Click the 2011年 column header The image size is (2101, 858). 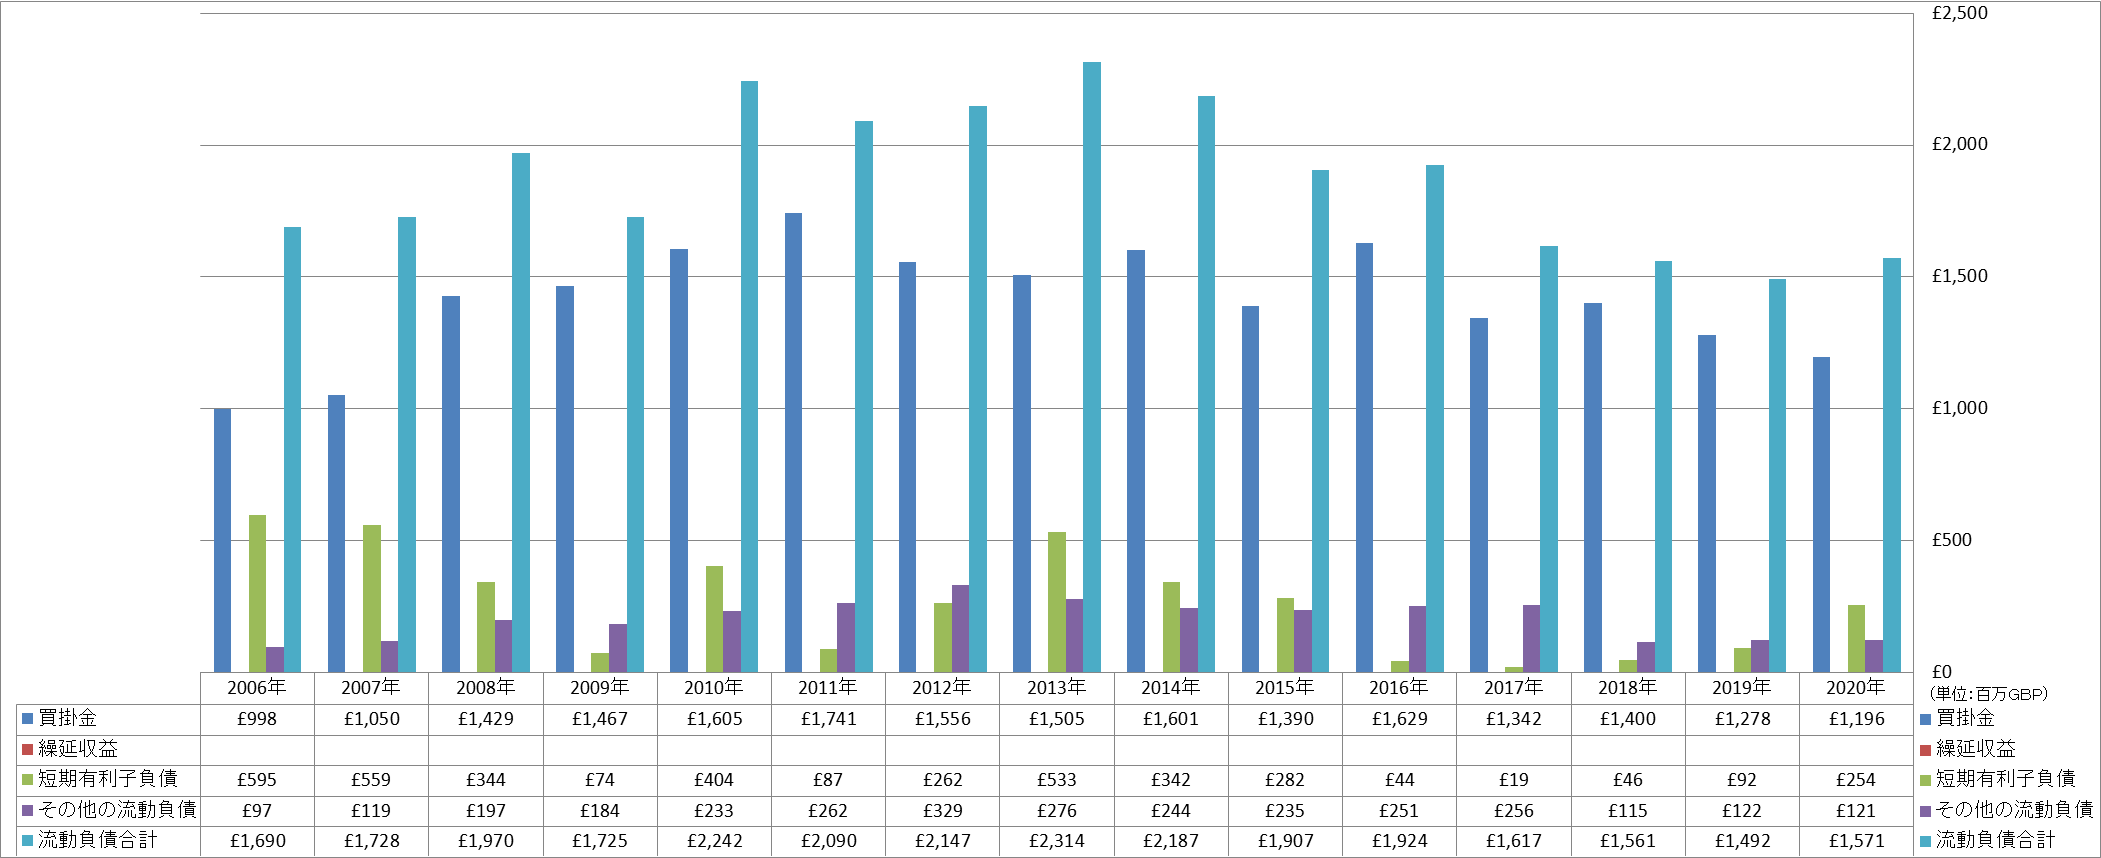(x=828, y=688)
